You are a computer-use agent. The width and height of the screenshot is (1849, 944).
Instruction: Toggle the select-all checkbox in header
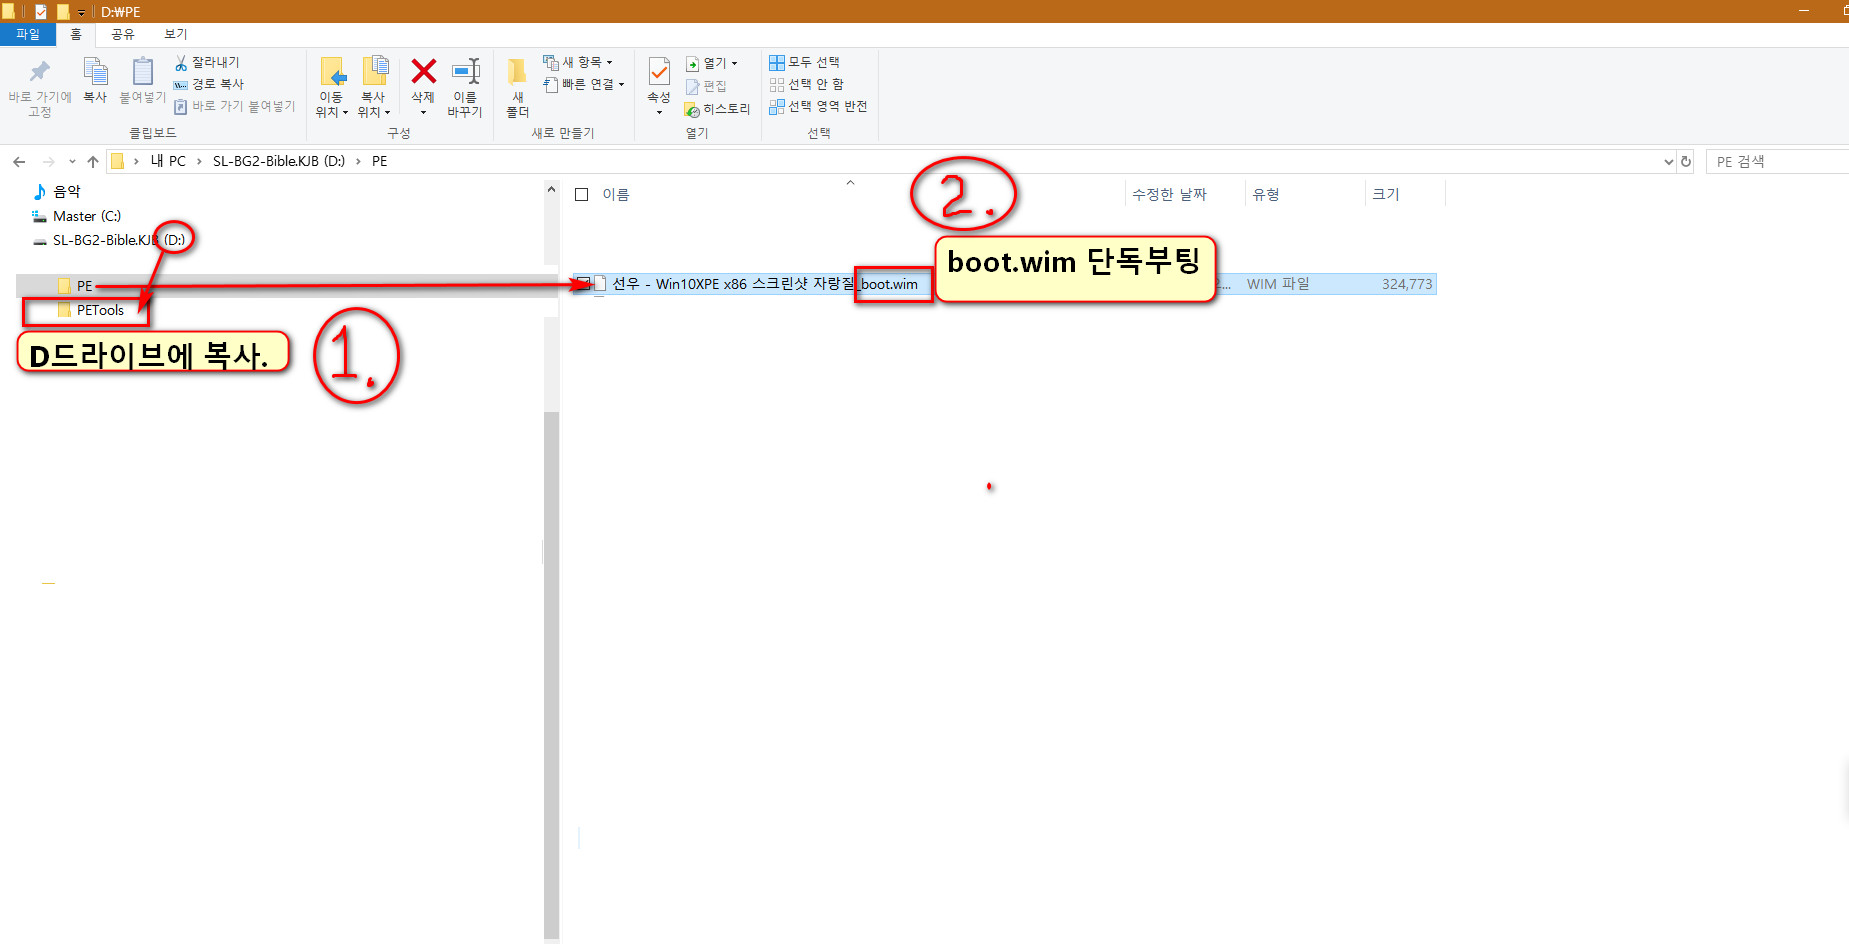tap(582, 194)
